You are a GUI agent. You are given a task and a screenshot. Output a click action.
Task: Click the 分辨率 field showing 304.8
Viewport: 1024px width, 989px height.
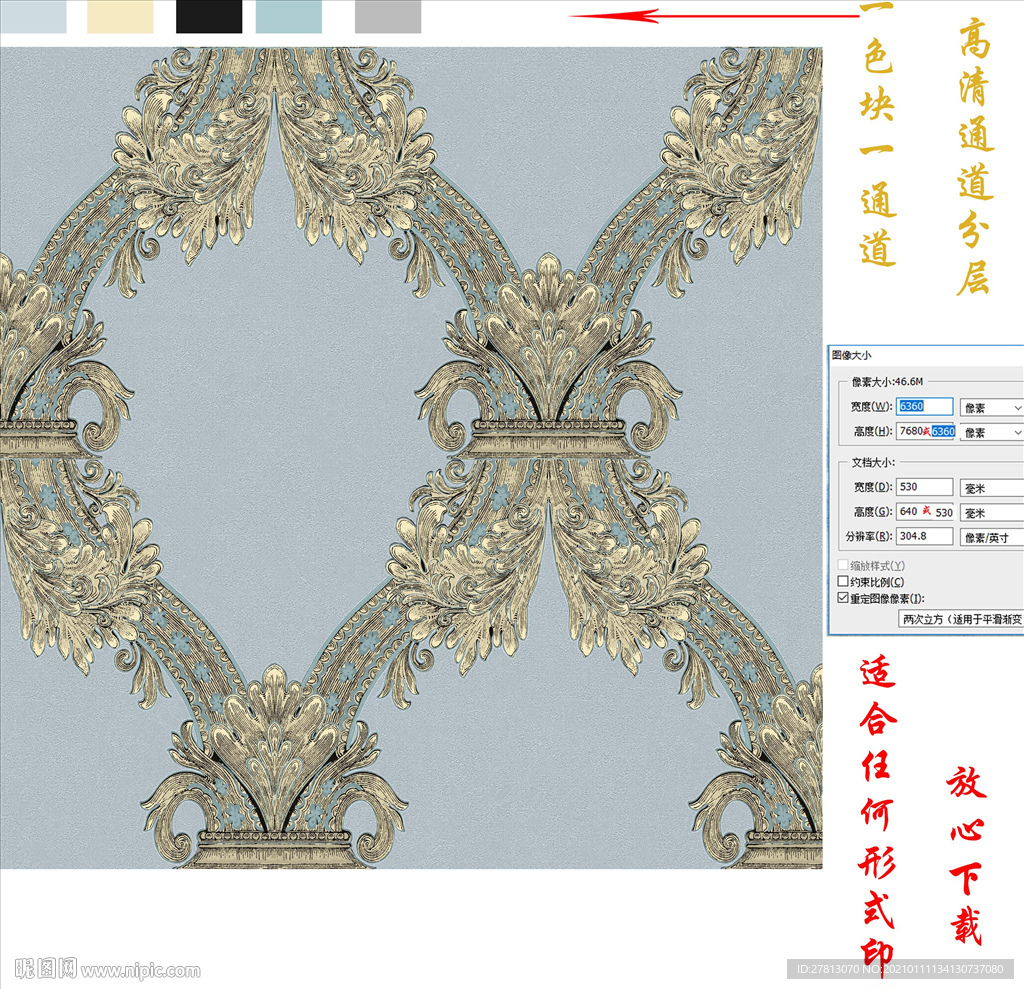click(924, 536)
